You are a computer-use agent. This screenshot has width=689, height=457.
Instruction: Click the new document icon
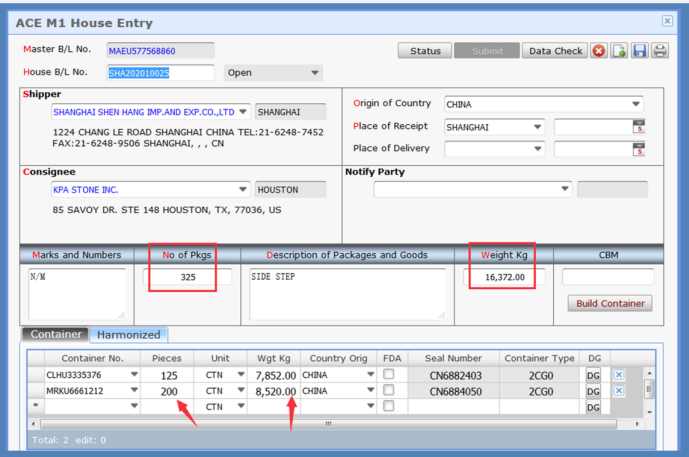[x=619, y=51]
